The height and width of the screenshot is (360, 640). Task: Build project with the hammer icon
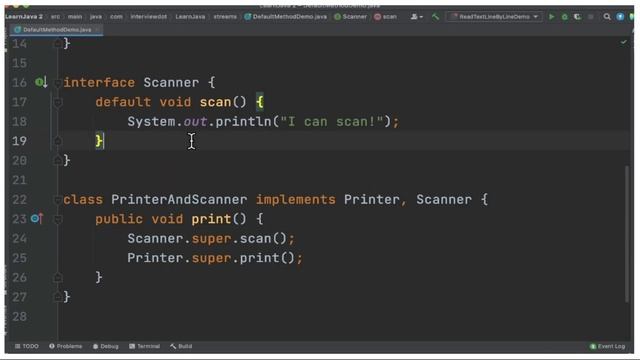(436, 17)
